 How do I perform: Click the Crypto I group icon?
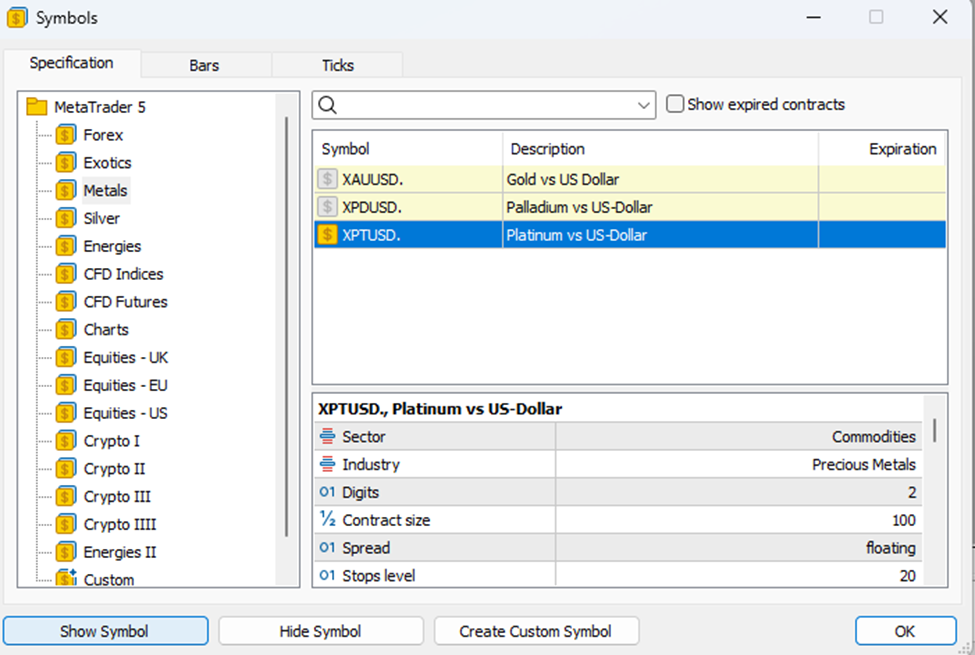click(x=65, y=441)
